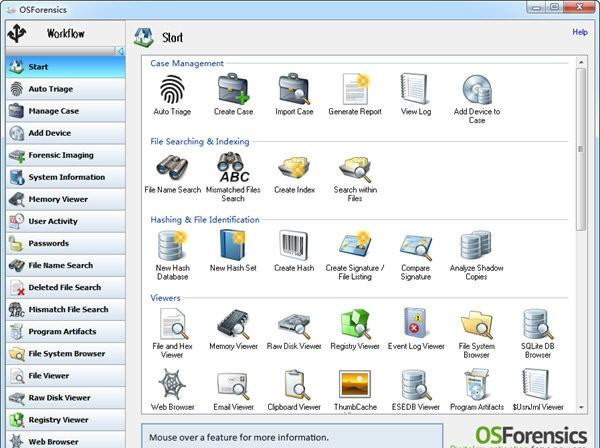Collapse the Workflow sidebar with arrow

(120, 51)
